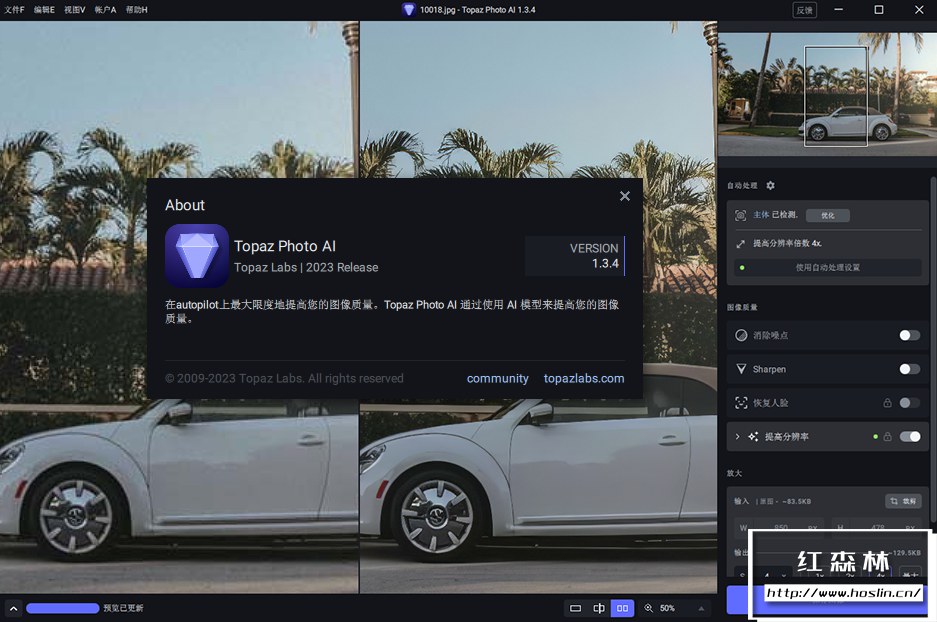
Task: Click the 优化 refine button
Action: (x=828, y=215)
